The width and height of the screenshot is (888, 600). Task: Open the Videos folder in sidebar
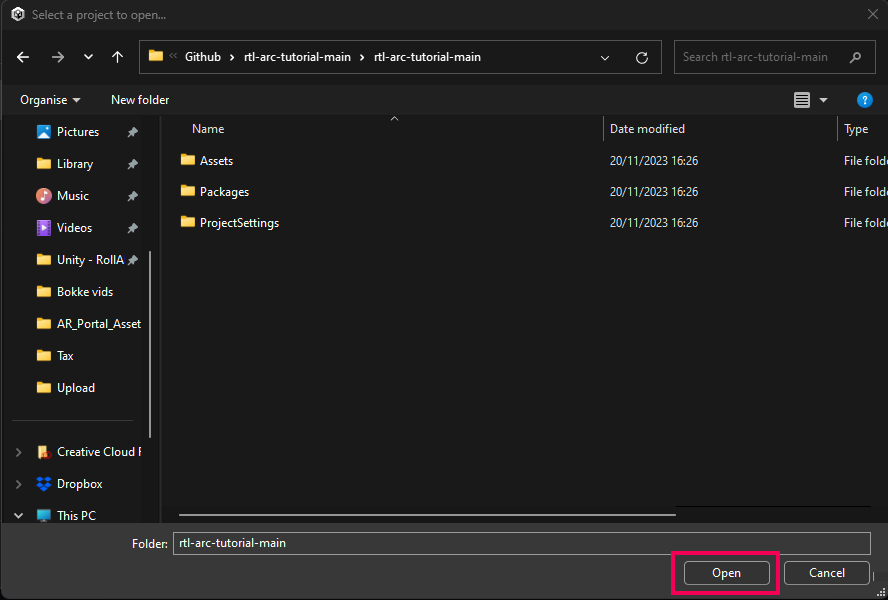(x=74, y=228)
